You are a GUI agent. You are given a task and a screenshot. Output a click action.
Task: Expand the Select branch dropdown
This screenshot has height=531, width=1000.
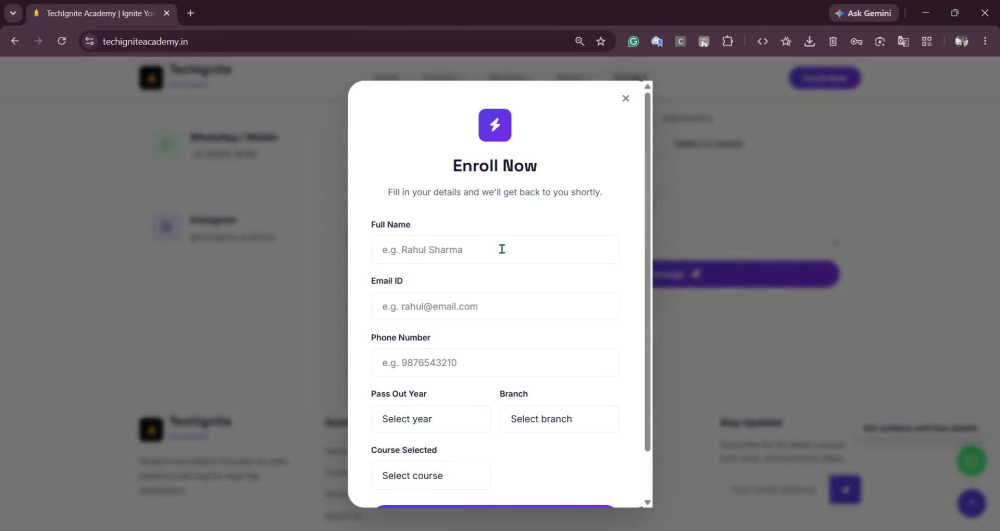pyautogui.click(x=559, y=419)
